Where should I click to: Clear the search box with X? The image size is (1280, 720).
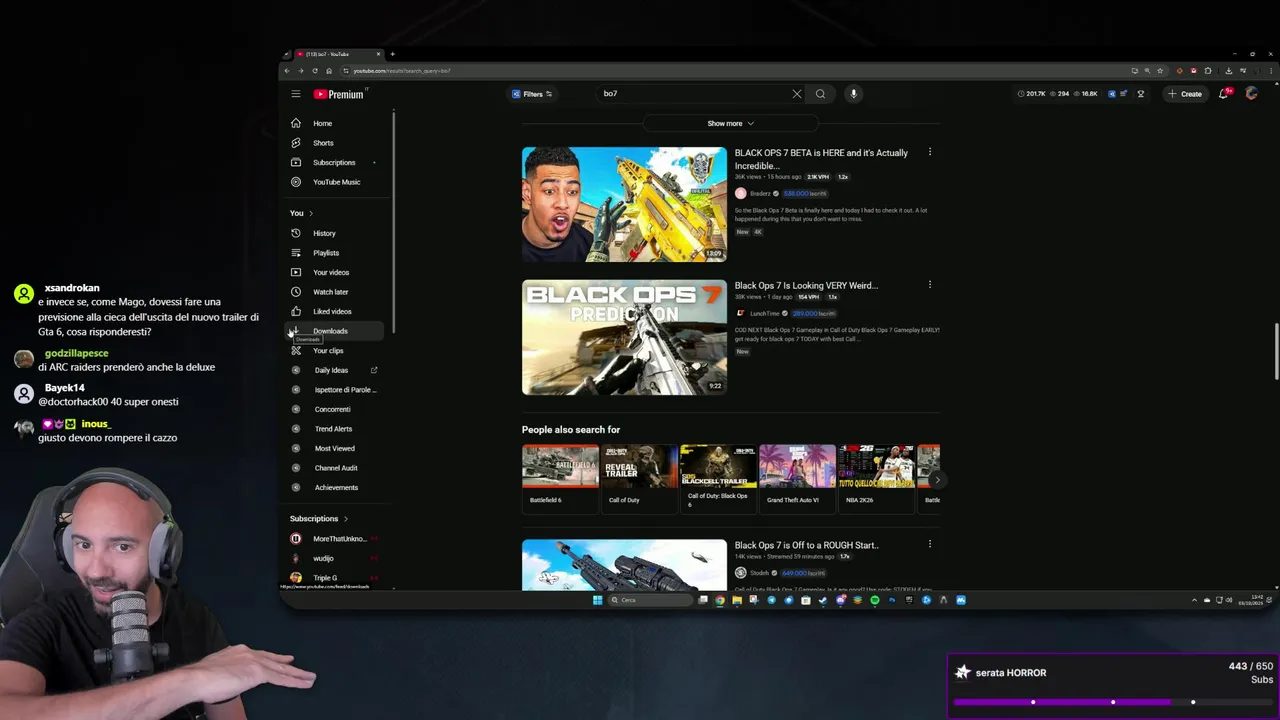click(797, 94)
